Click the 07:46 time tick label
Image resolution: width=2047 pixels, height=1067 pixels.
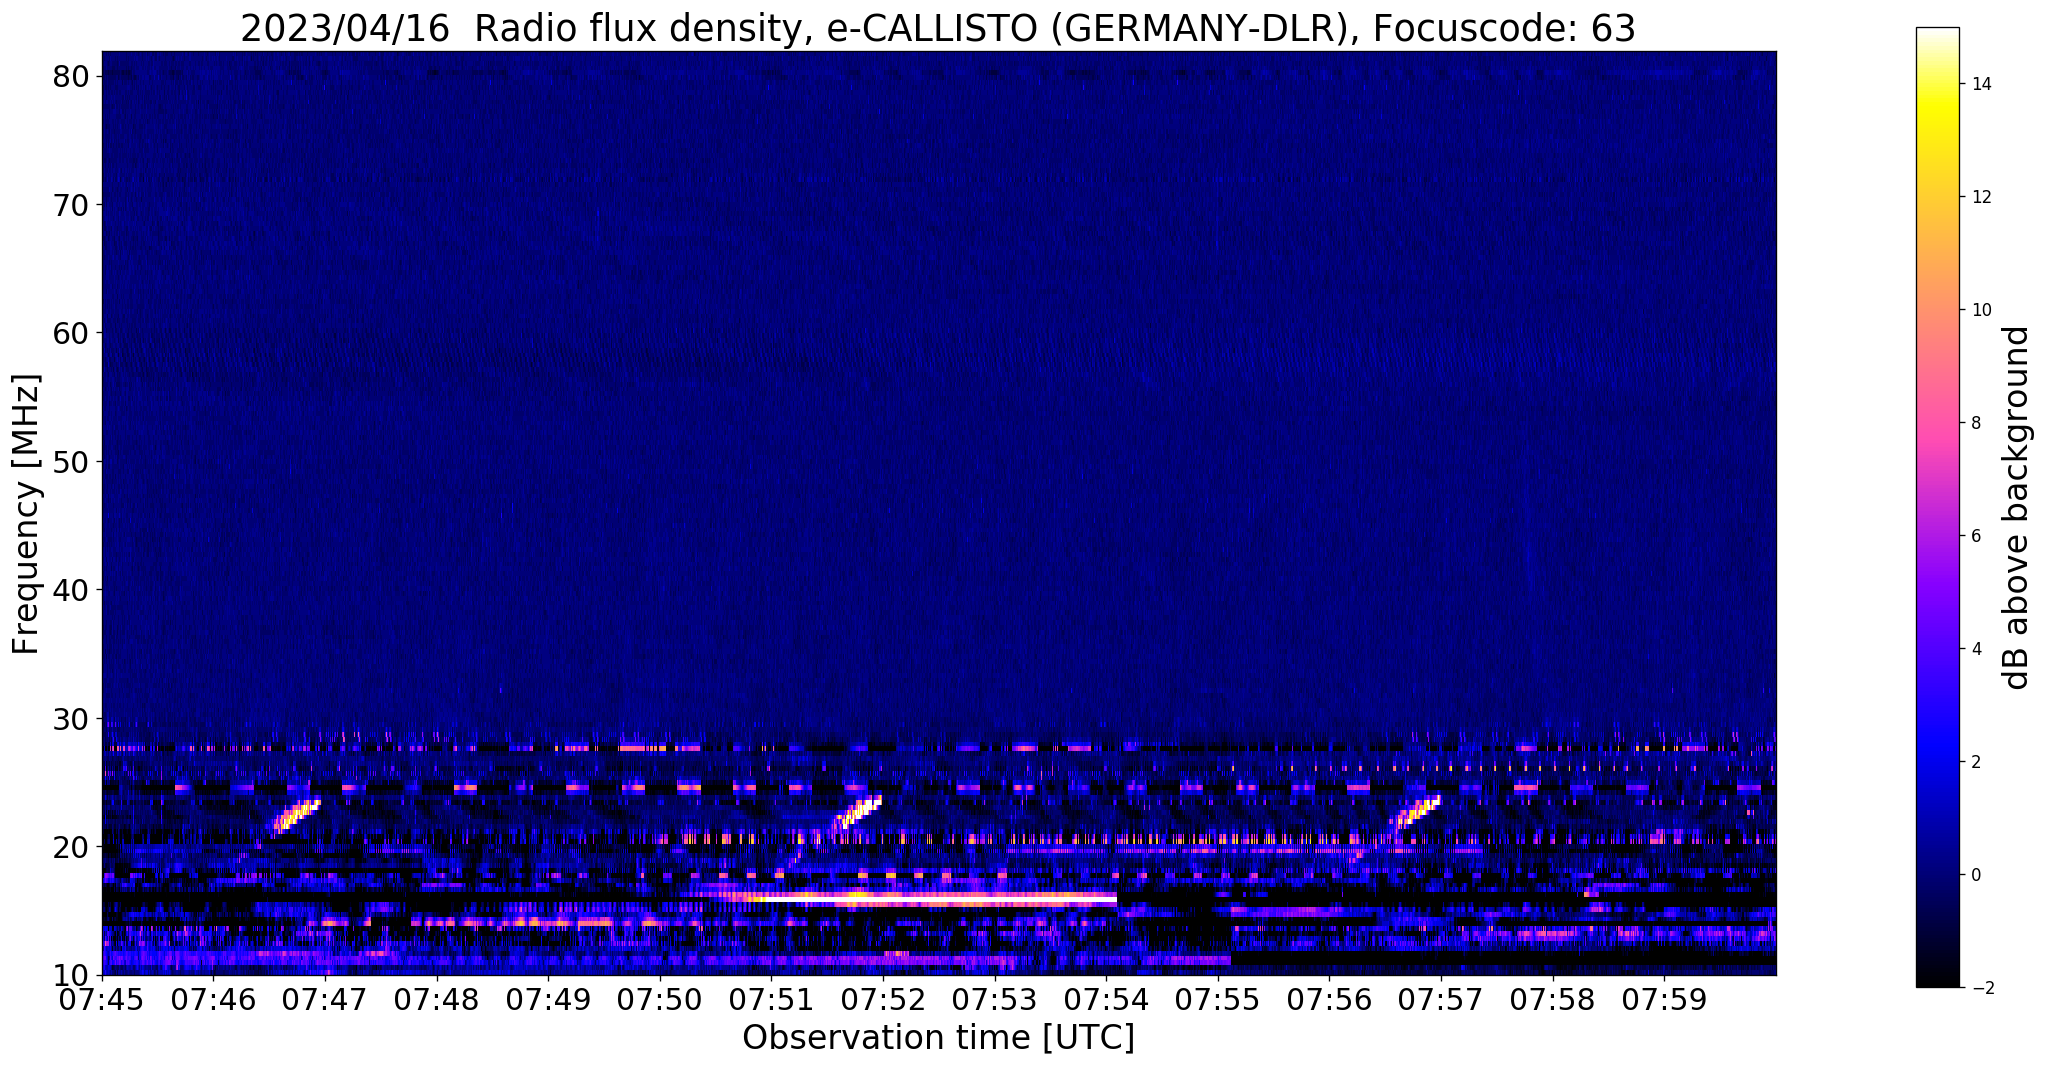click(213, 999)
